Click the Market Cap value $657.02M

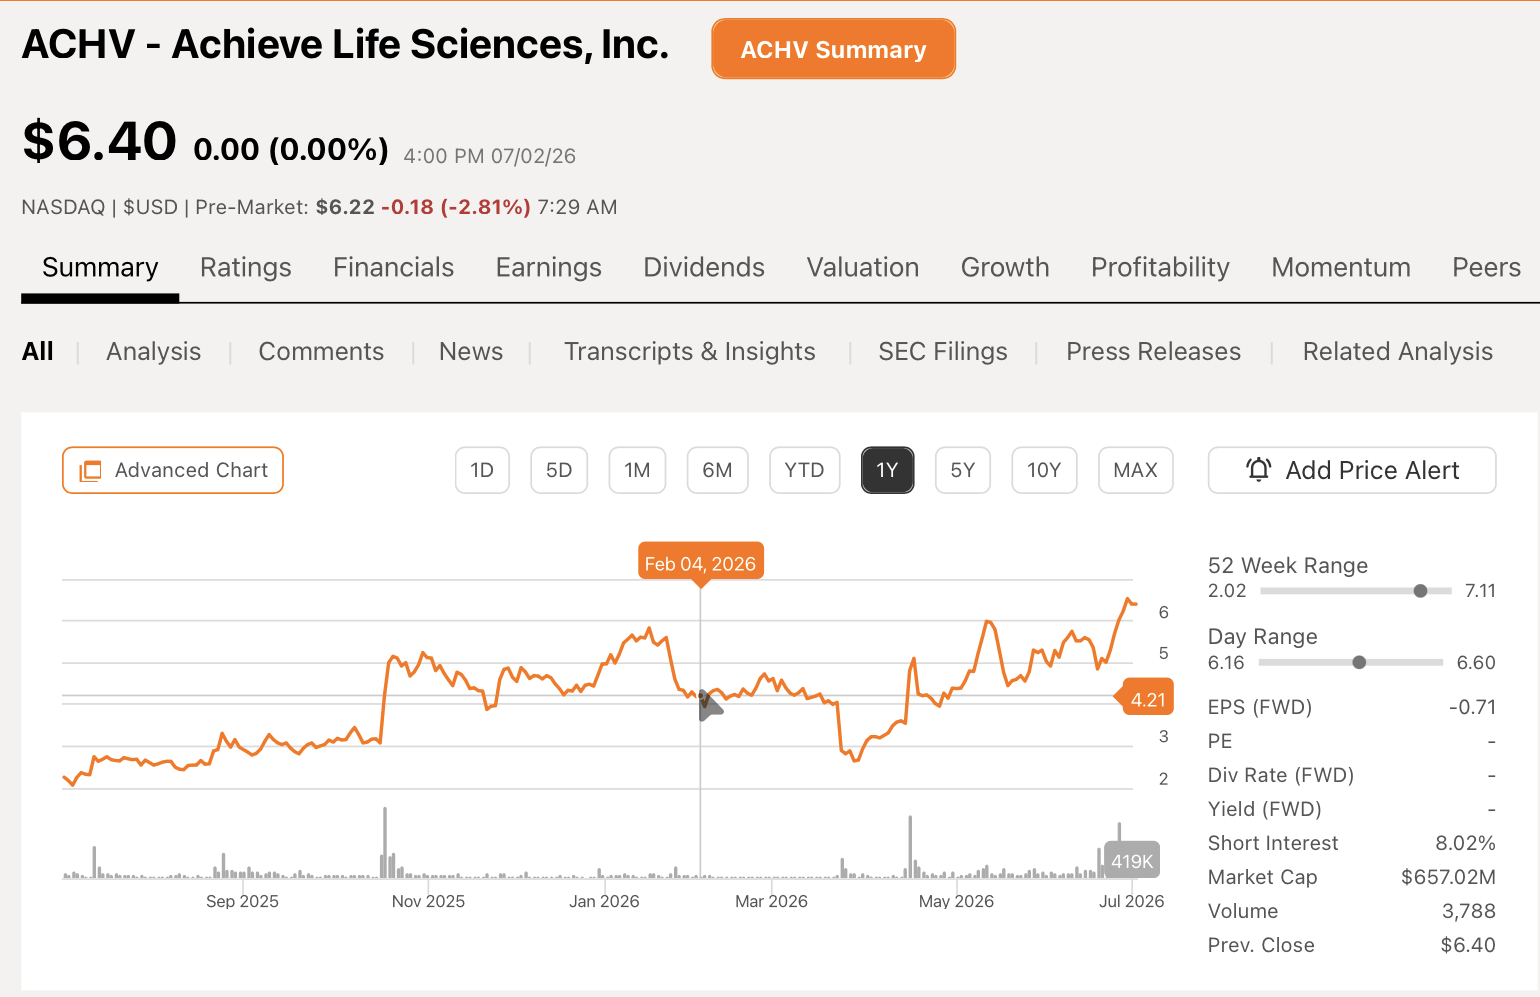click(1448, 877)
